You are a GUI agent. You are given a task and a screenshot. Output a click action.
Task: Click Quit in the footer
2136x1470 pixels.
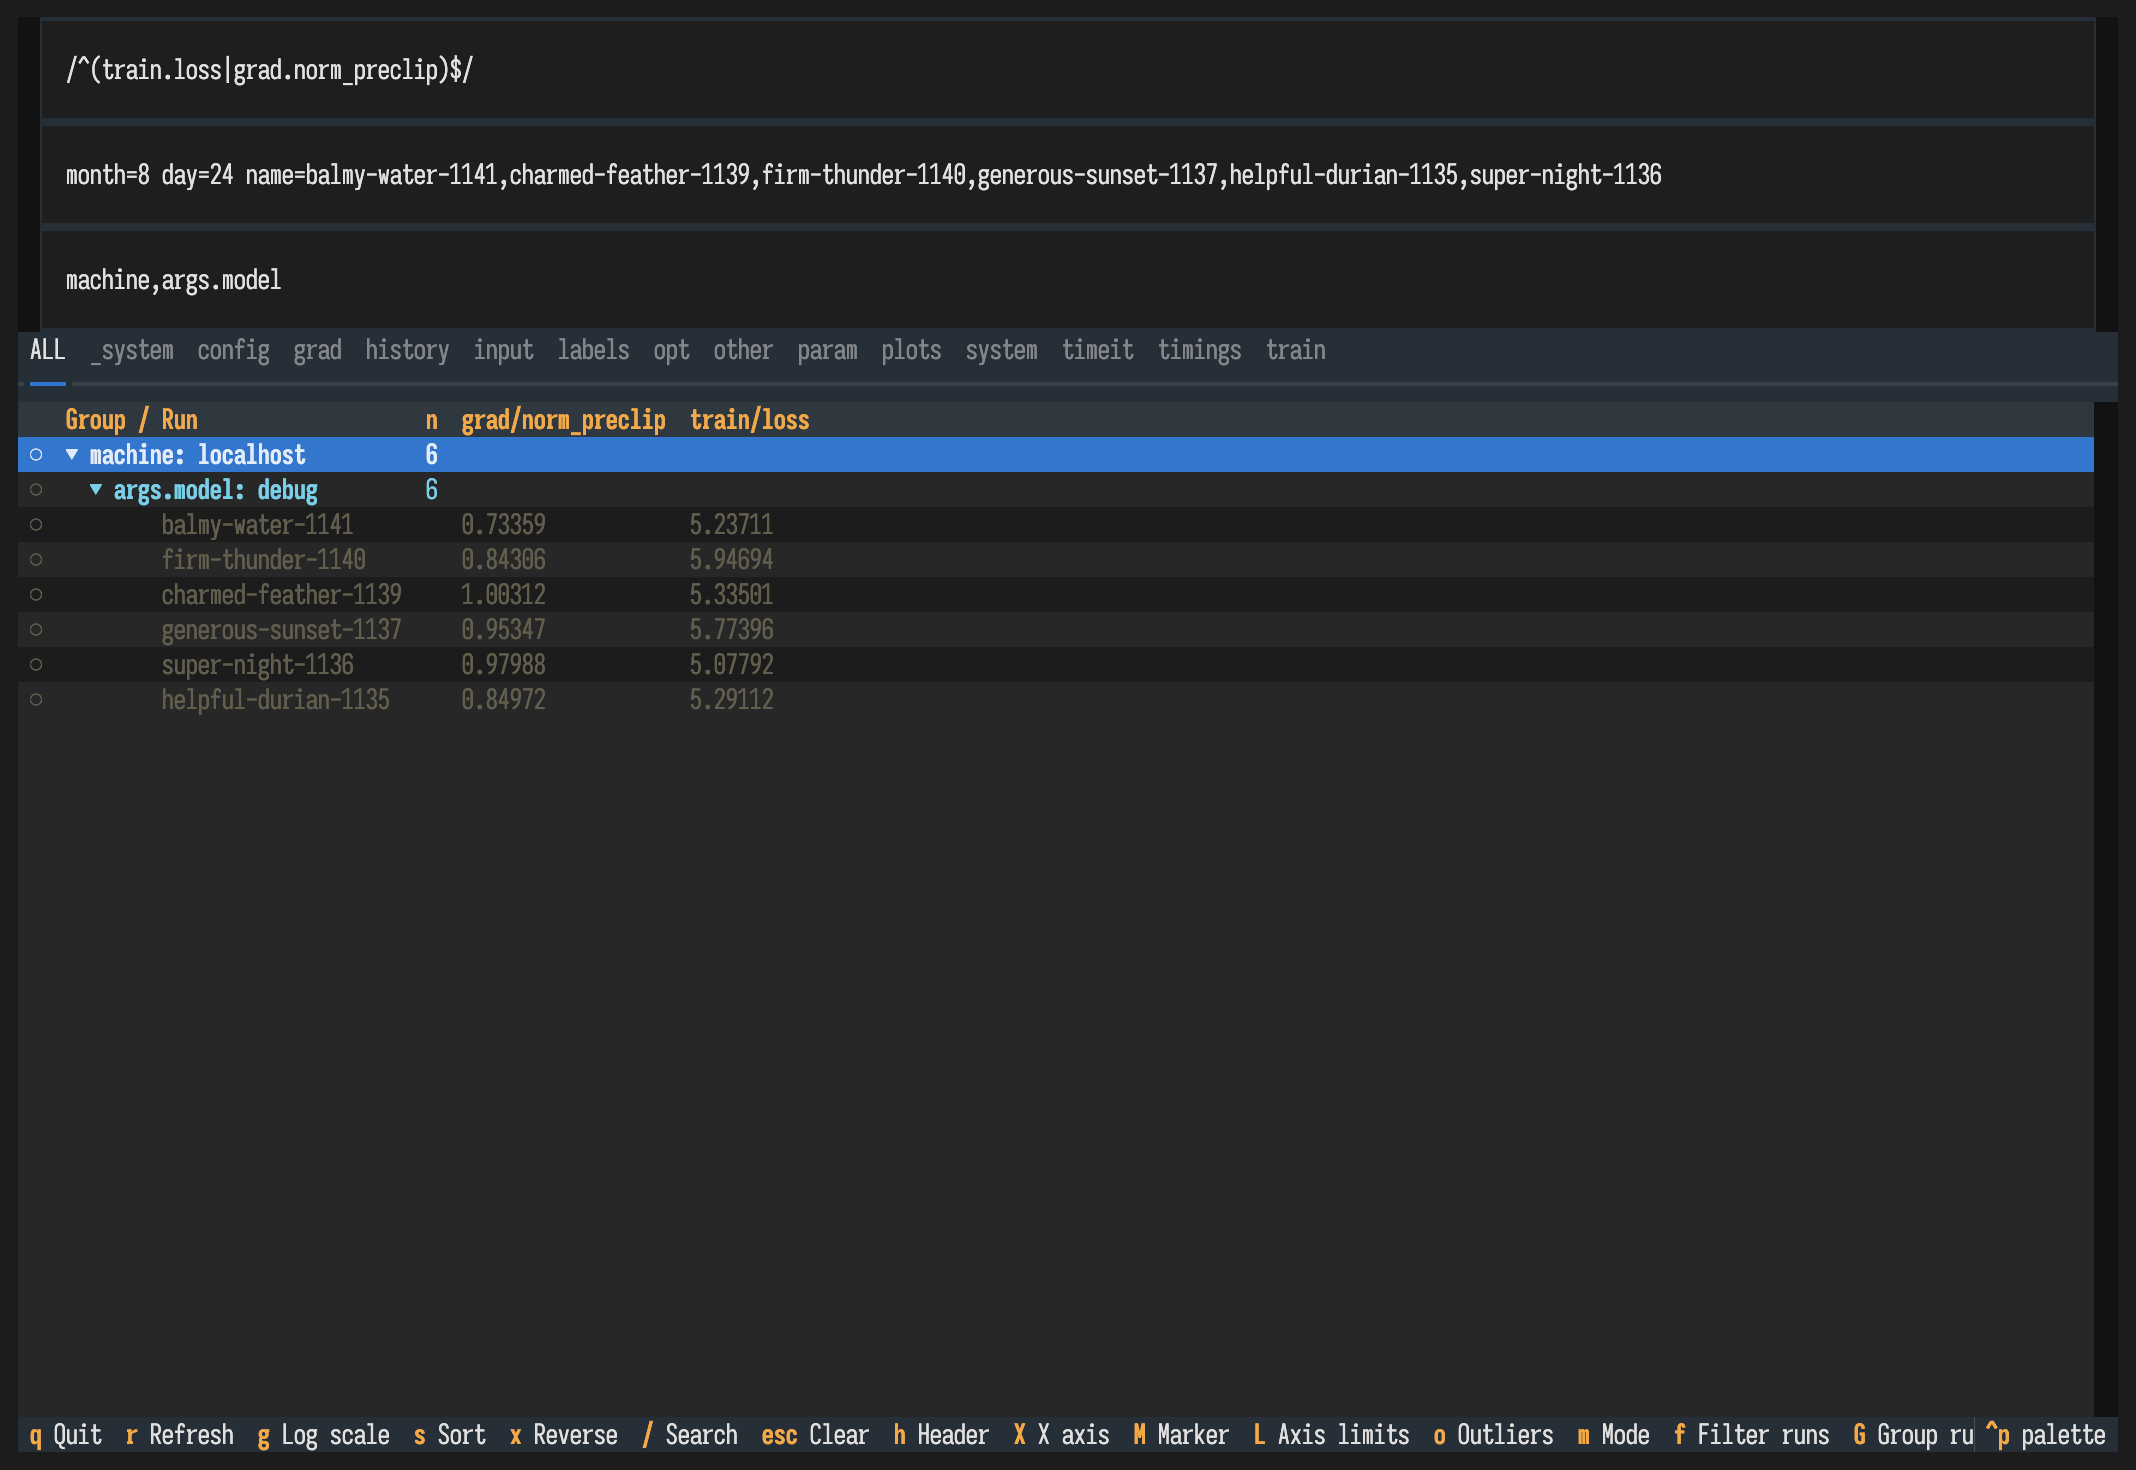coord(66,1435)
